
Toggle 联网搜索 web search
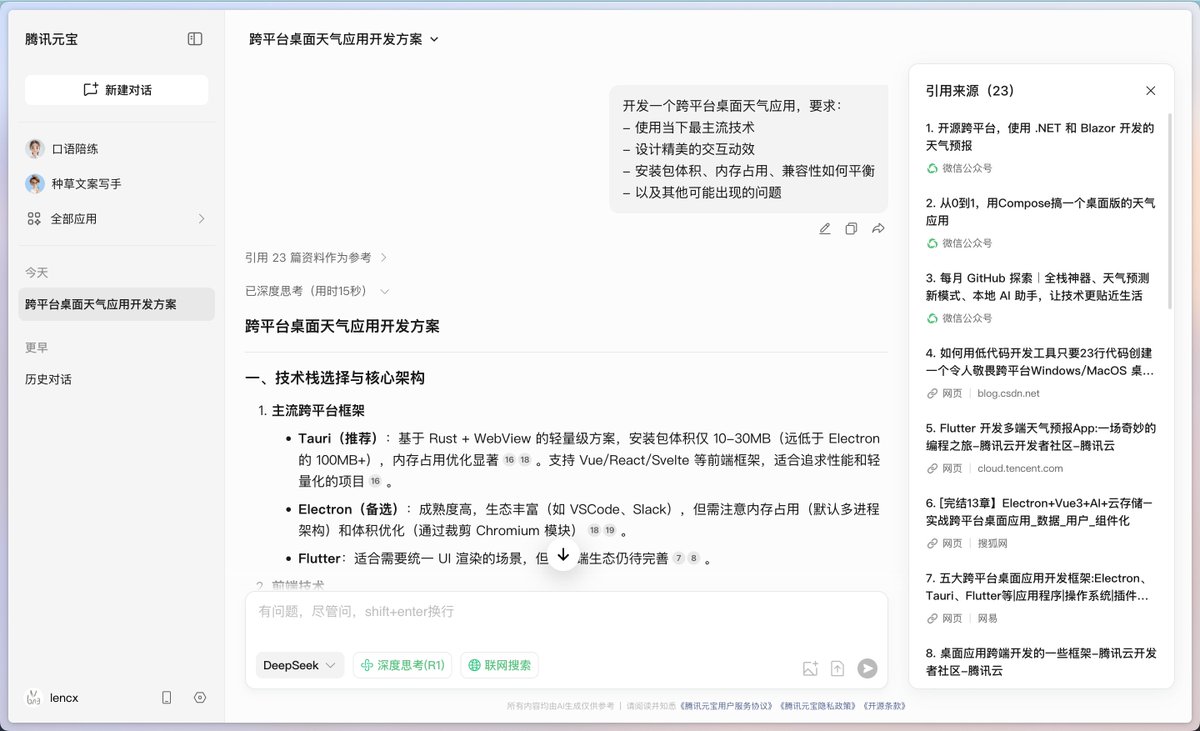pos(500,665)
